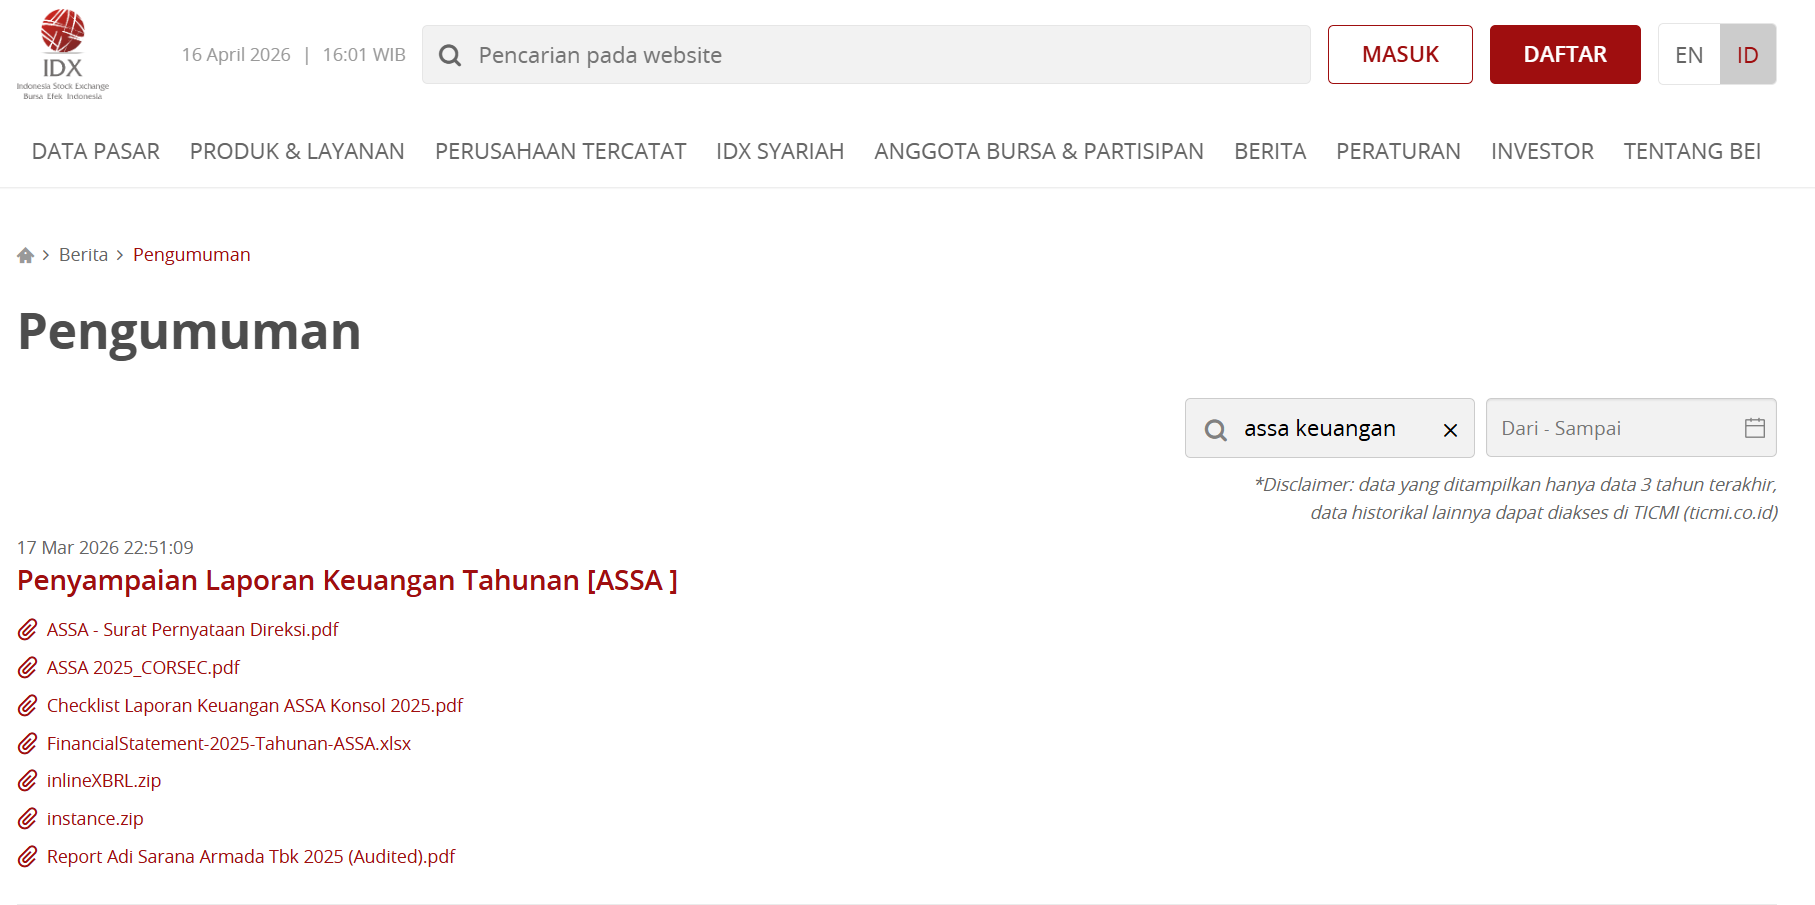Click paperclip icon for instance.zip
Viewport: 1815px width, 905px height.
(28, 819)
